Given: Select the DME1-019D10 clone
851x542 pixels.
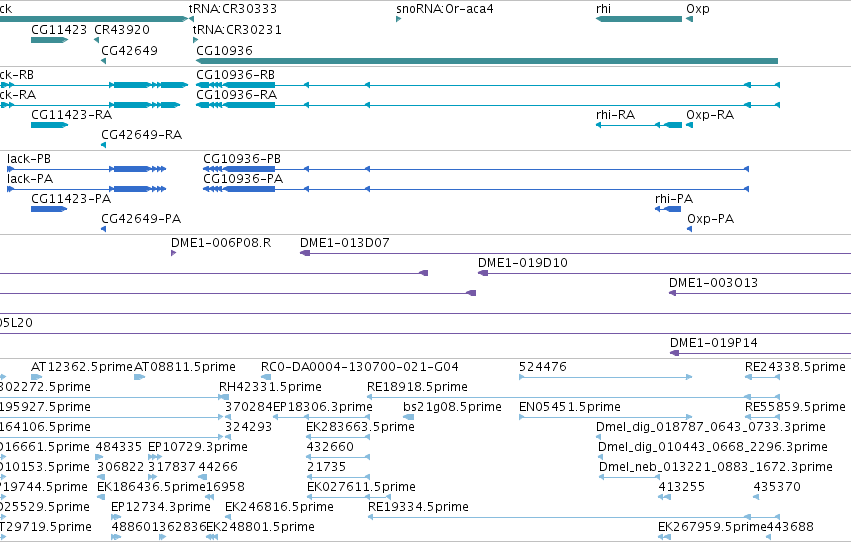Looking at the screenshot, I should pos(664,273).
